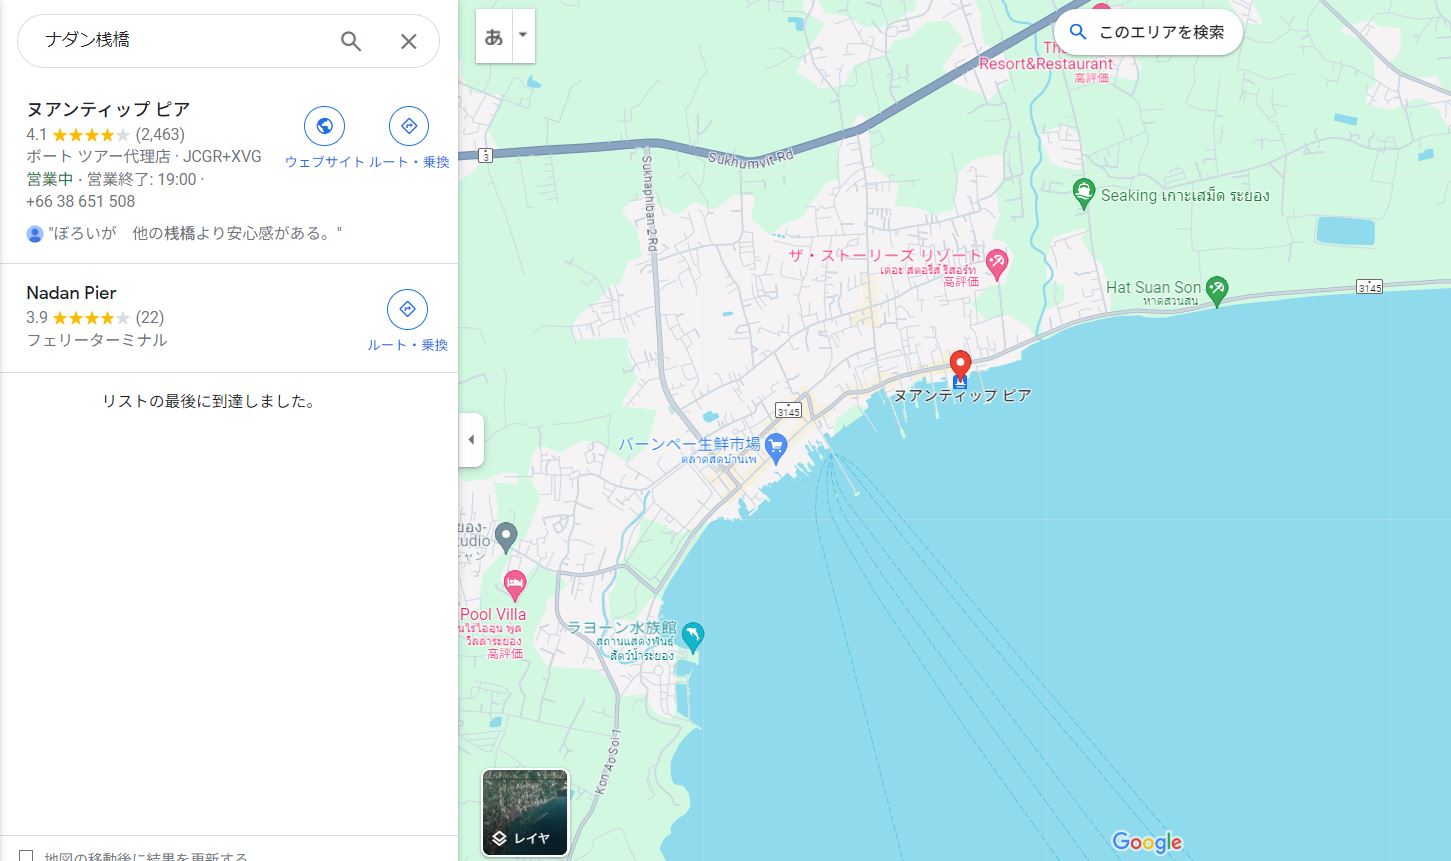
Task: Click the search magnifier icon in search box
Action: coord(351,41)
